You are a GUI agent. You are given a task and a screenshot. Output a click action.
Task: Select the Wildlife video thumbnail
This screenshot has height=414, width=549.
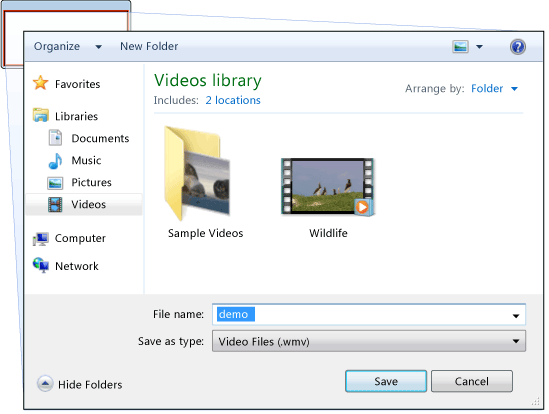[328, 186]
